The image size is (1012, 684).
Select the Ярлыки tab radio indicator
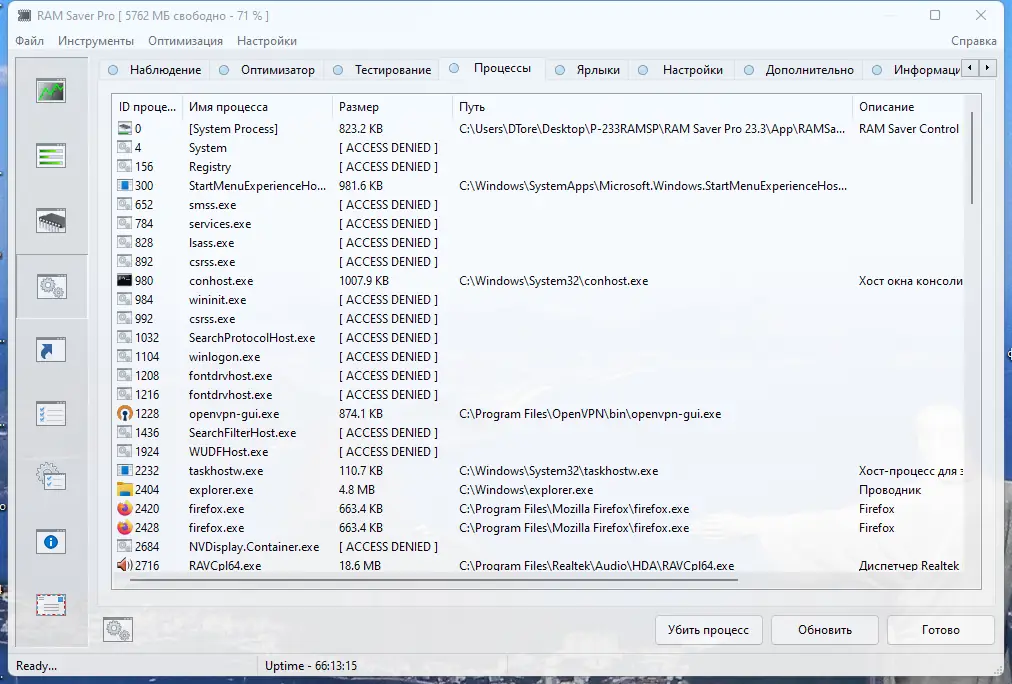pyautogui.click(x=560, y=70)
